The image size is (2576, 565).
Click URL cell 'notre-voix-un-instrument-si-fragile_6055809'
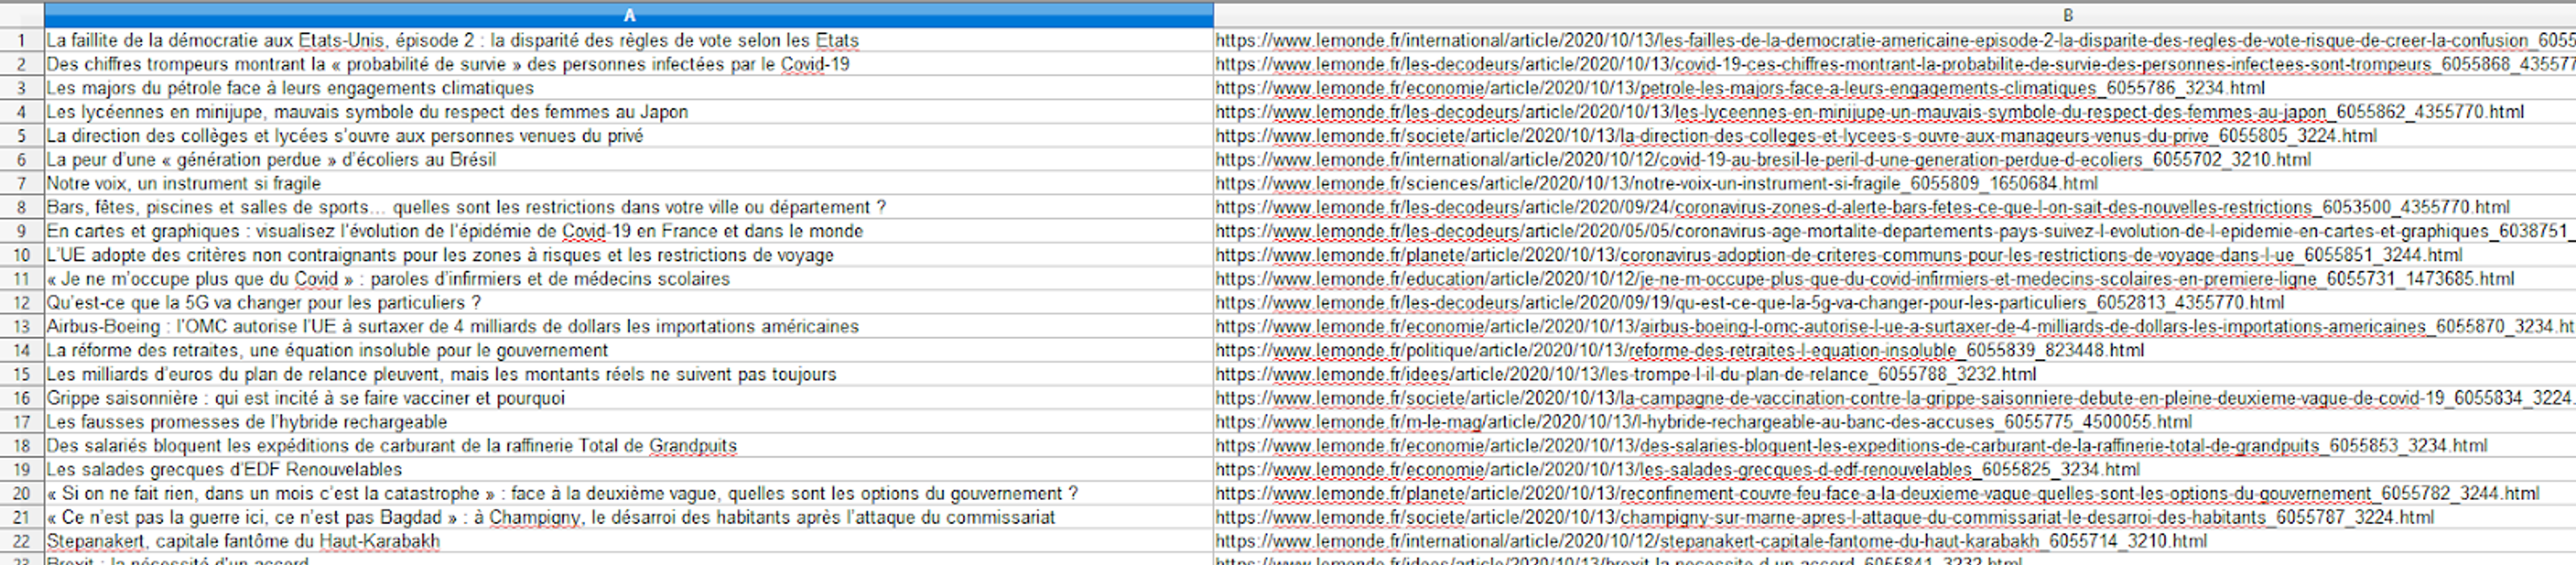tap(1895, 183)
